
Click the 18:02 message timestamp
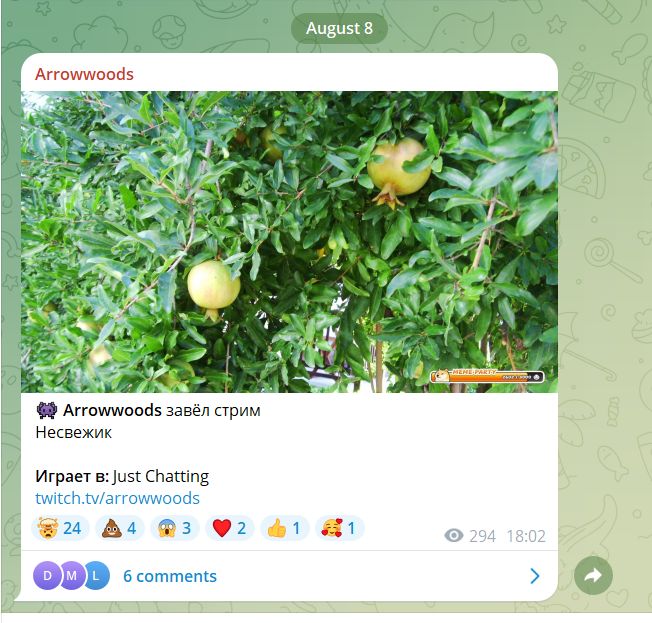(526, 536)
